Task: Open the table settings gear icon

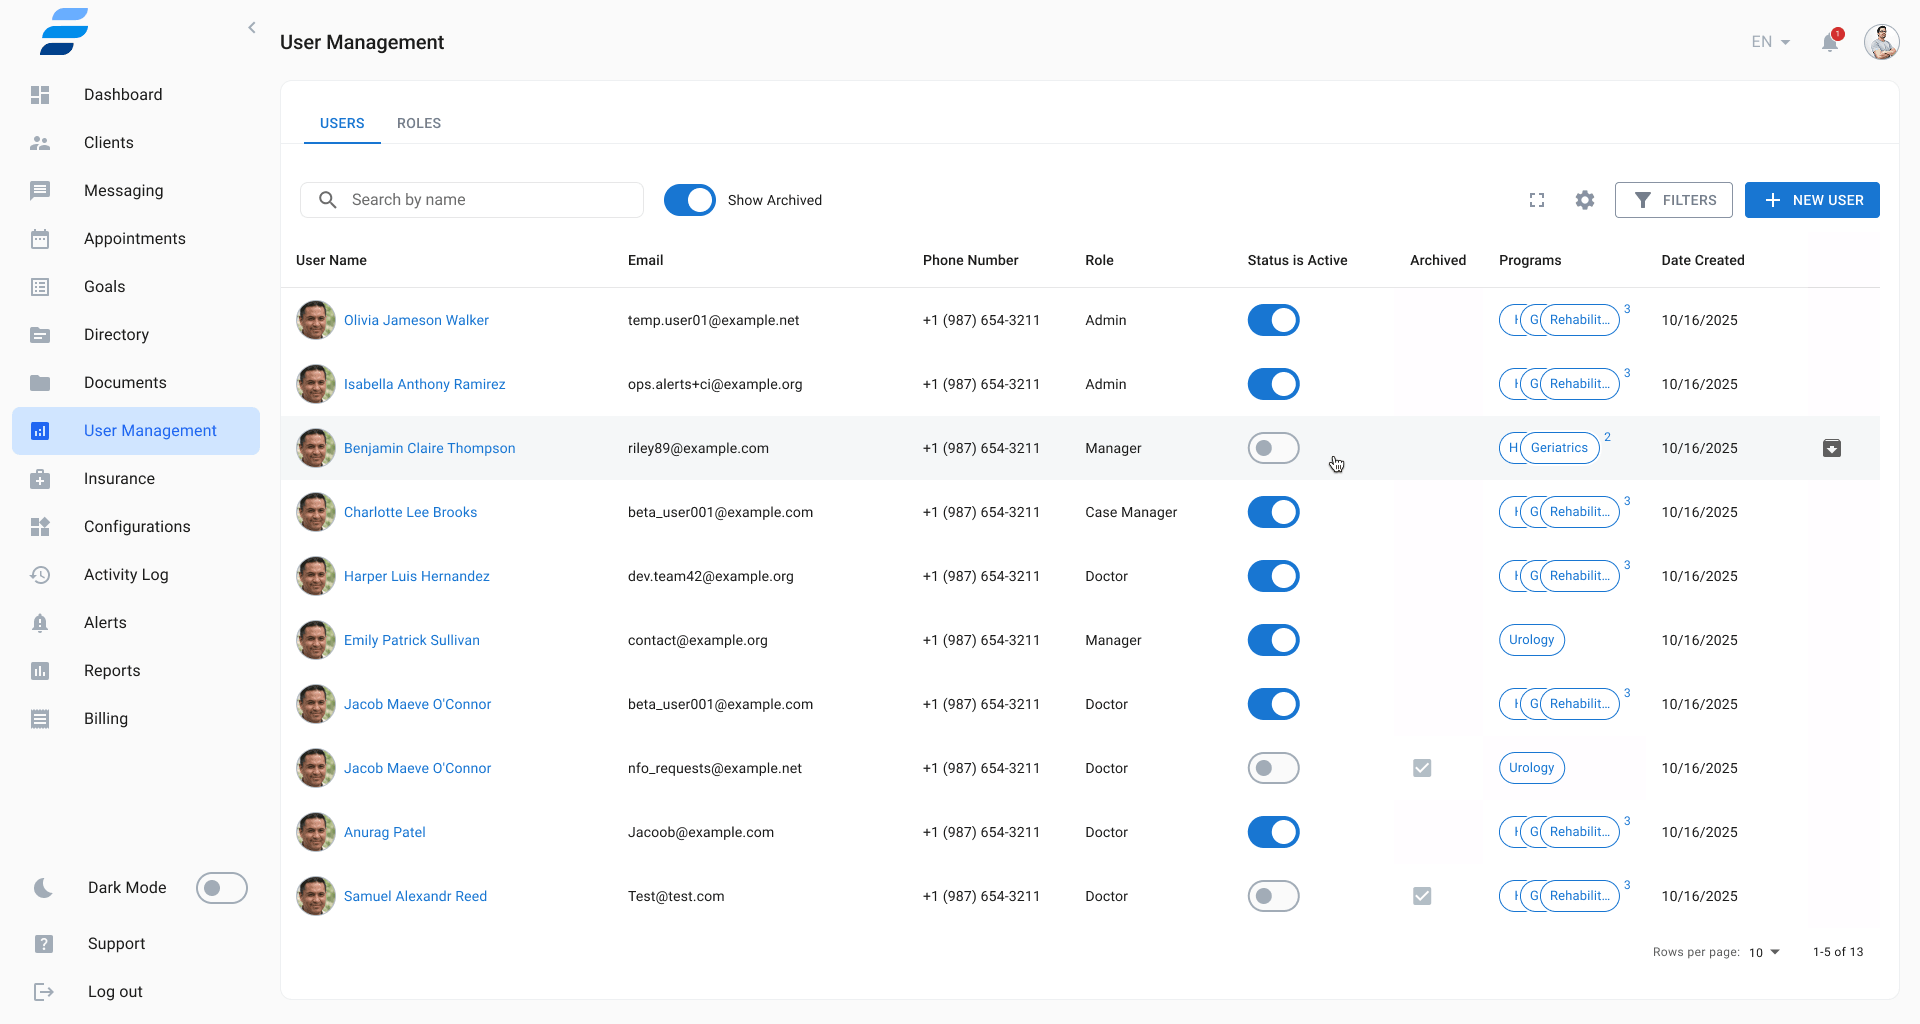Action: click(1585, 200)
